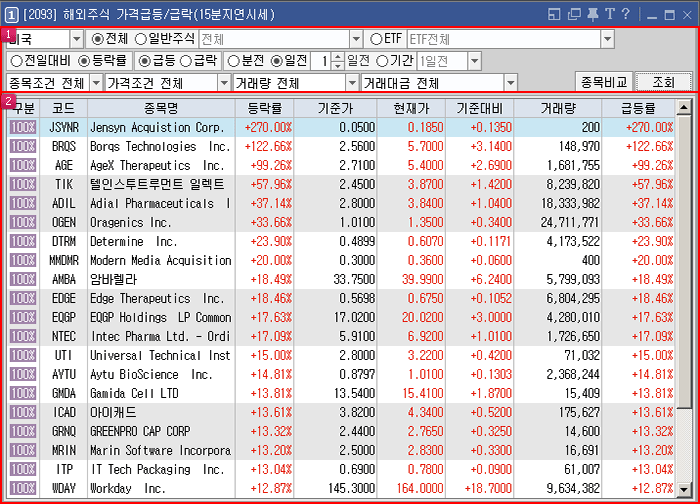Open help with the question mark icon
700x504 pixels.
pyautogui.click(x=625, y=14)
